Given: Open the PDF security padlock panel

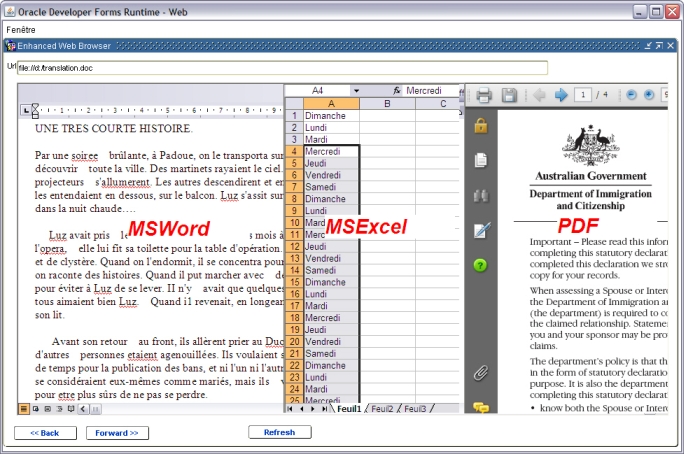Looking at the screenshot, I should [481, 126].
